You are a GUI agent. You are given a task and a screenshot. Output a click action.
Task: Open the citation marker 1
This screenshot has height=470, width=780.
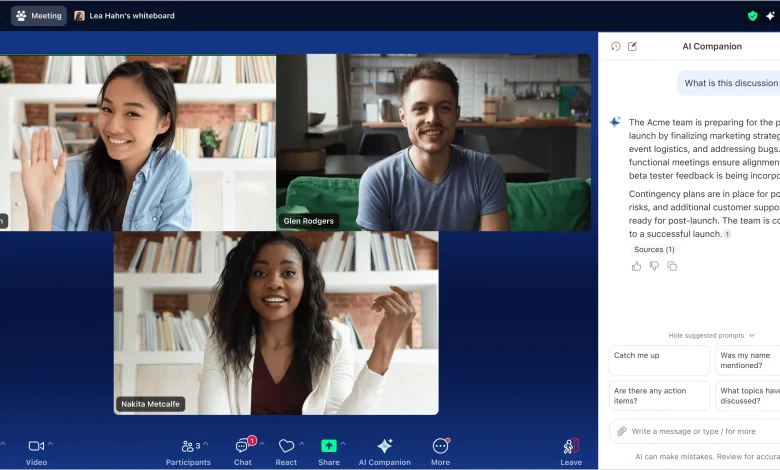727,234
